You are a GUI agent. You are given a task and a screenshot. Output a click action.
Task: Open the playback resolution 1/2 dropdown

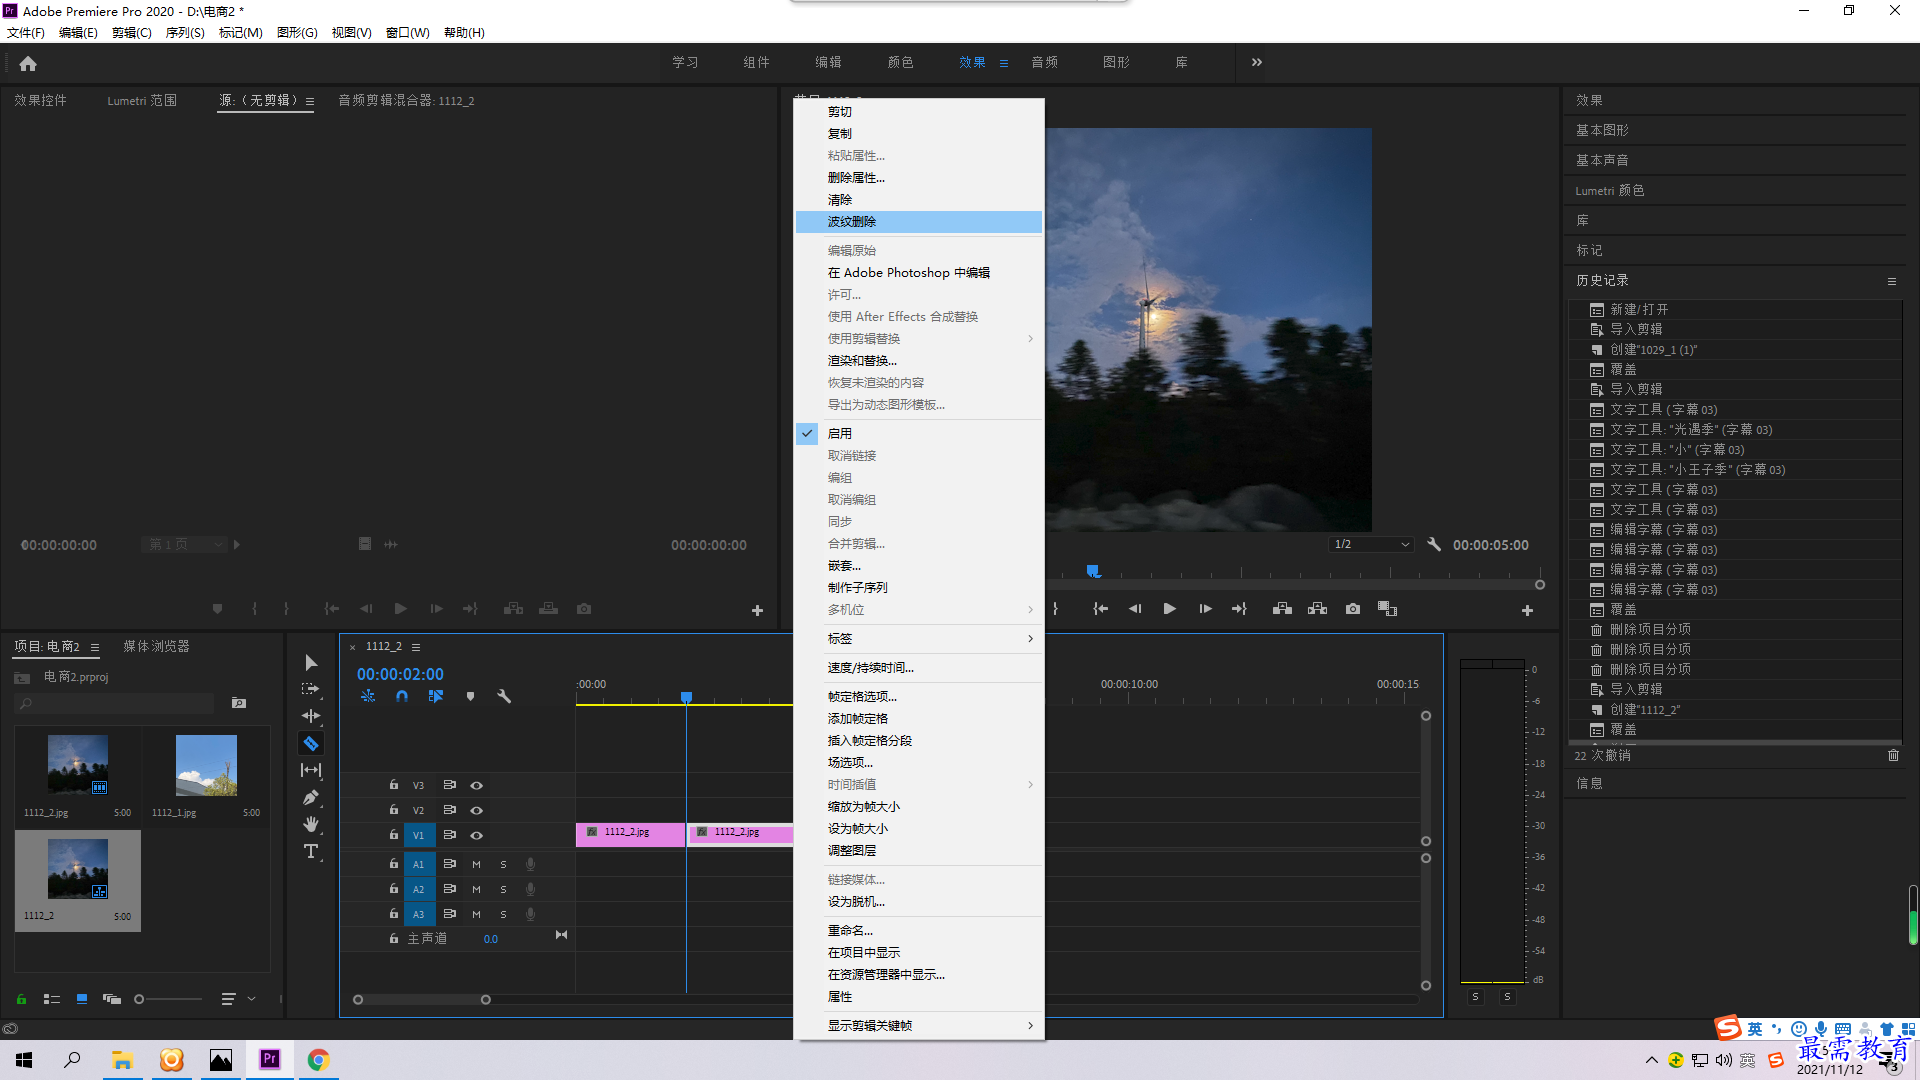tap(1370, 544)
